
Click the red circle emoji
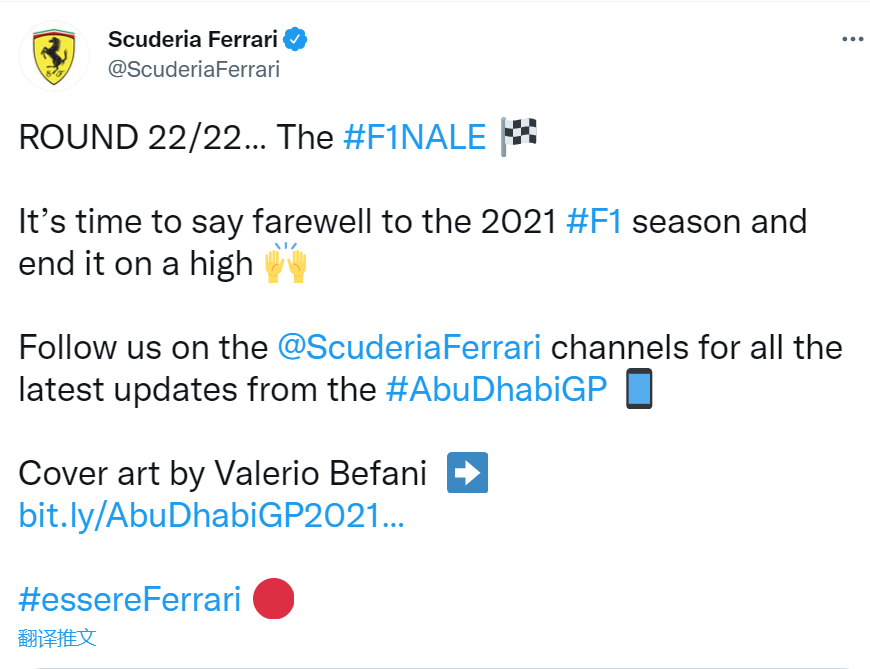click(x=273, y=599)
